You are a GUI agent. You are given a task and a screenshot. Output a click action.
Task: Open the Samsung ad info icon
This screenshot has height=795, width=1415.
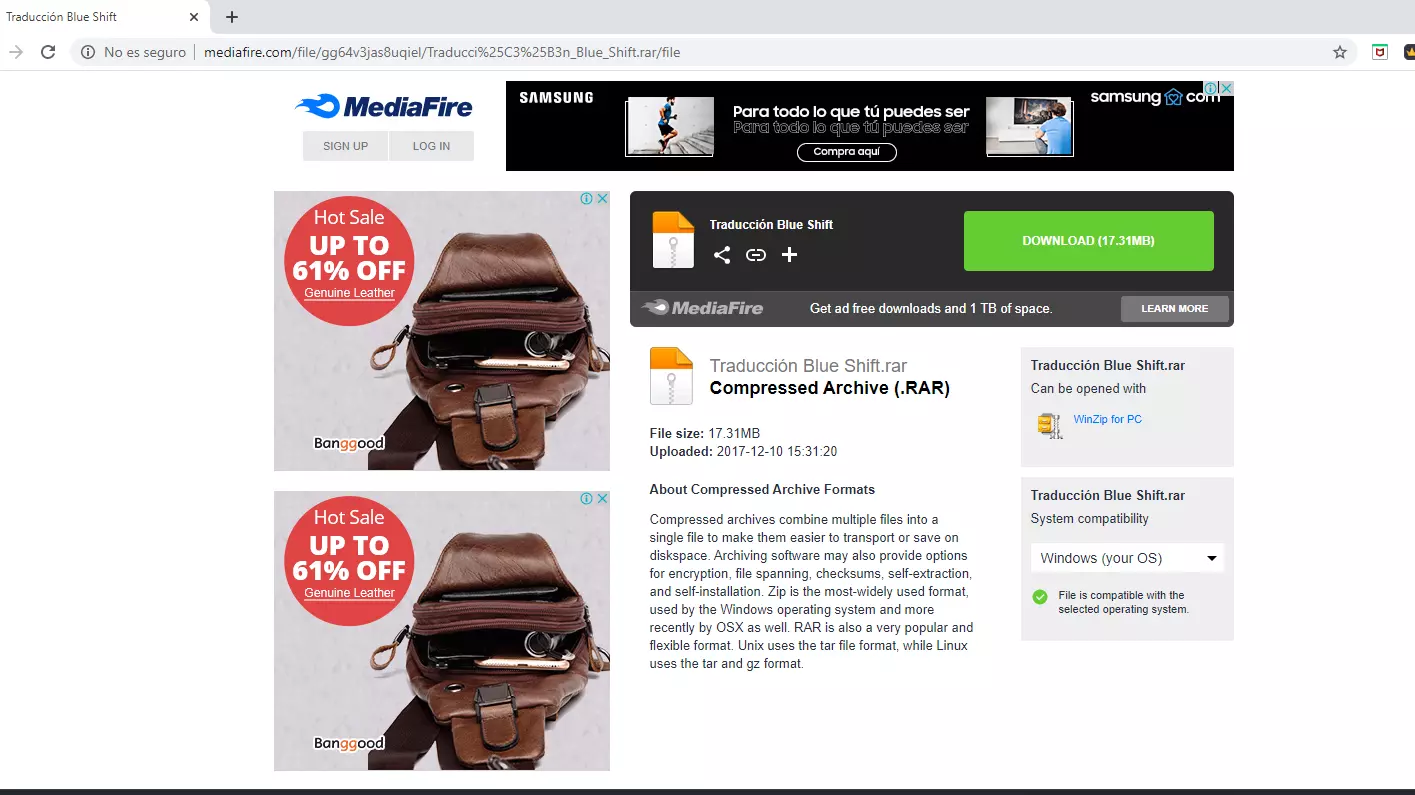coord(1210,88)
